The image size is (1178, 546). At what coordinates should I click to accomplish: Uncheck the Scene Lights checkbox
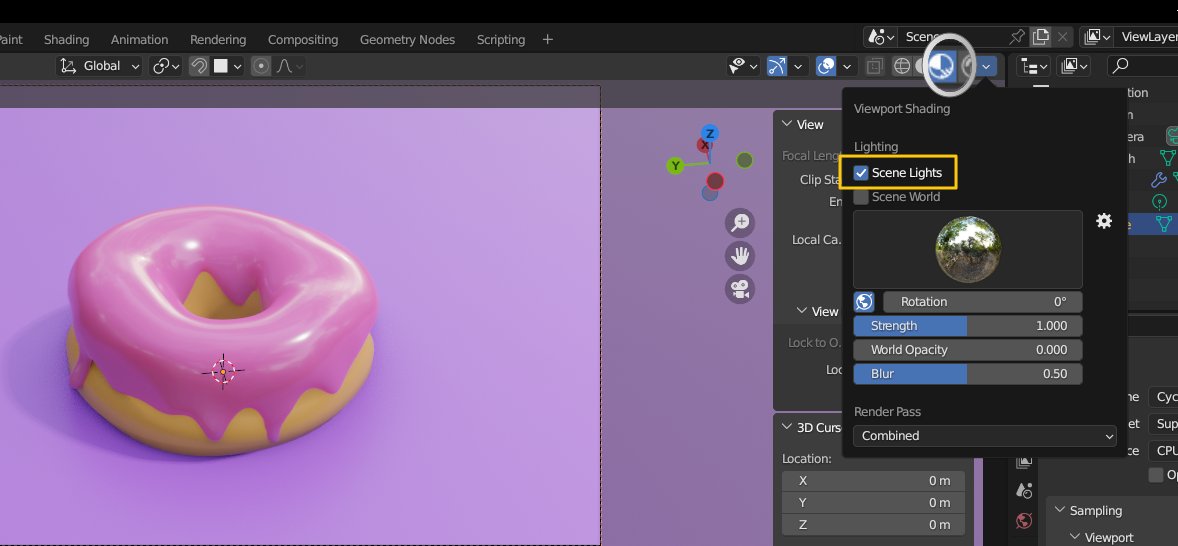(861, 173)
